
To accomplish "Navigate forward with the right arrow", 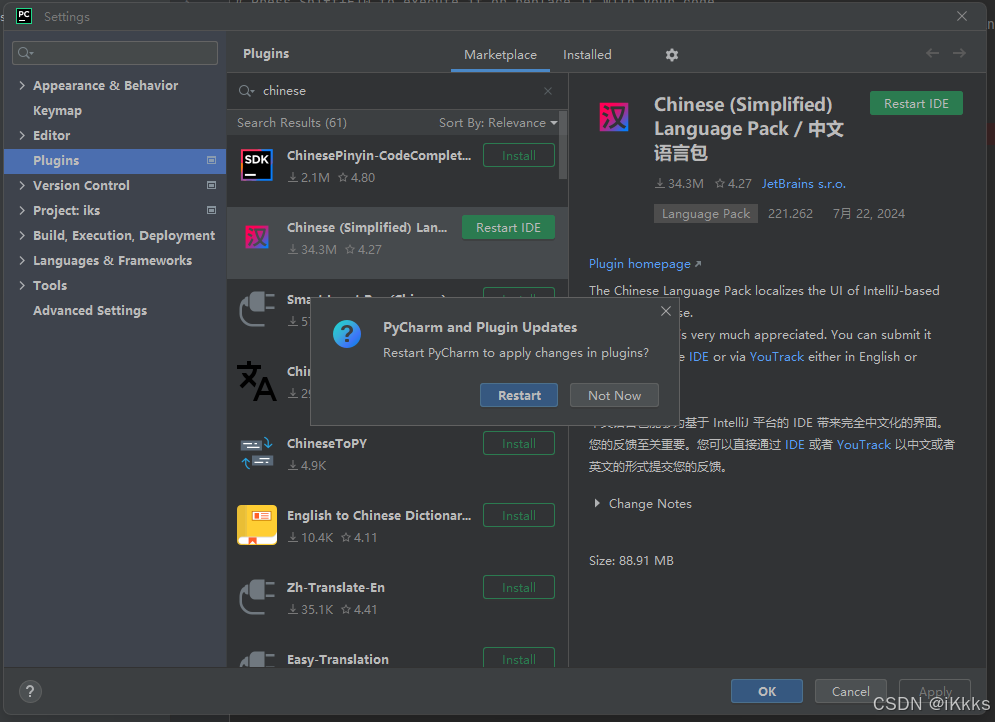I will (x=959, y=53).
